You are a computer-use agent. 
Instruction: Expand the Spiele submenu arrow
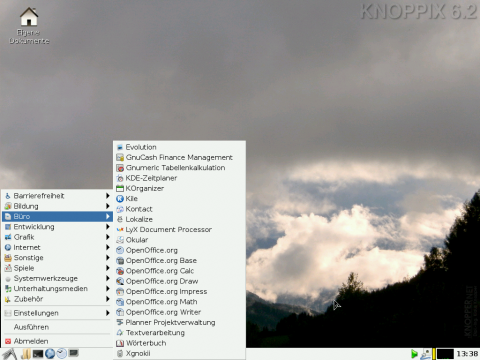coord(108,268)
